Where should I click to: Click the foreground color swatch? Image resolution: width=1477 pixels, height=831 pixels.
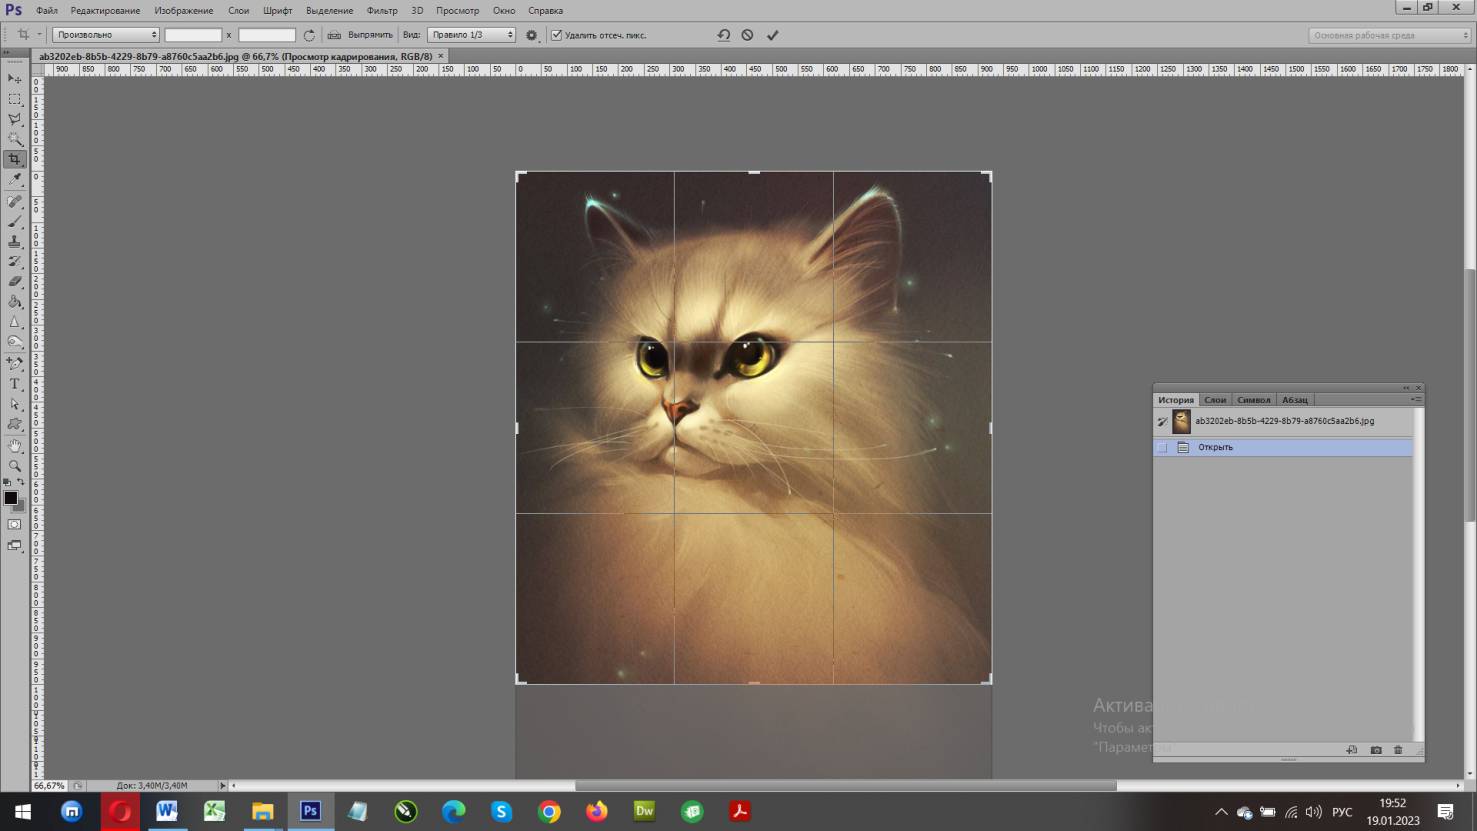point(11,498)
